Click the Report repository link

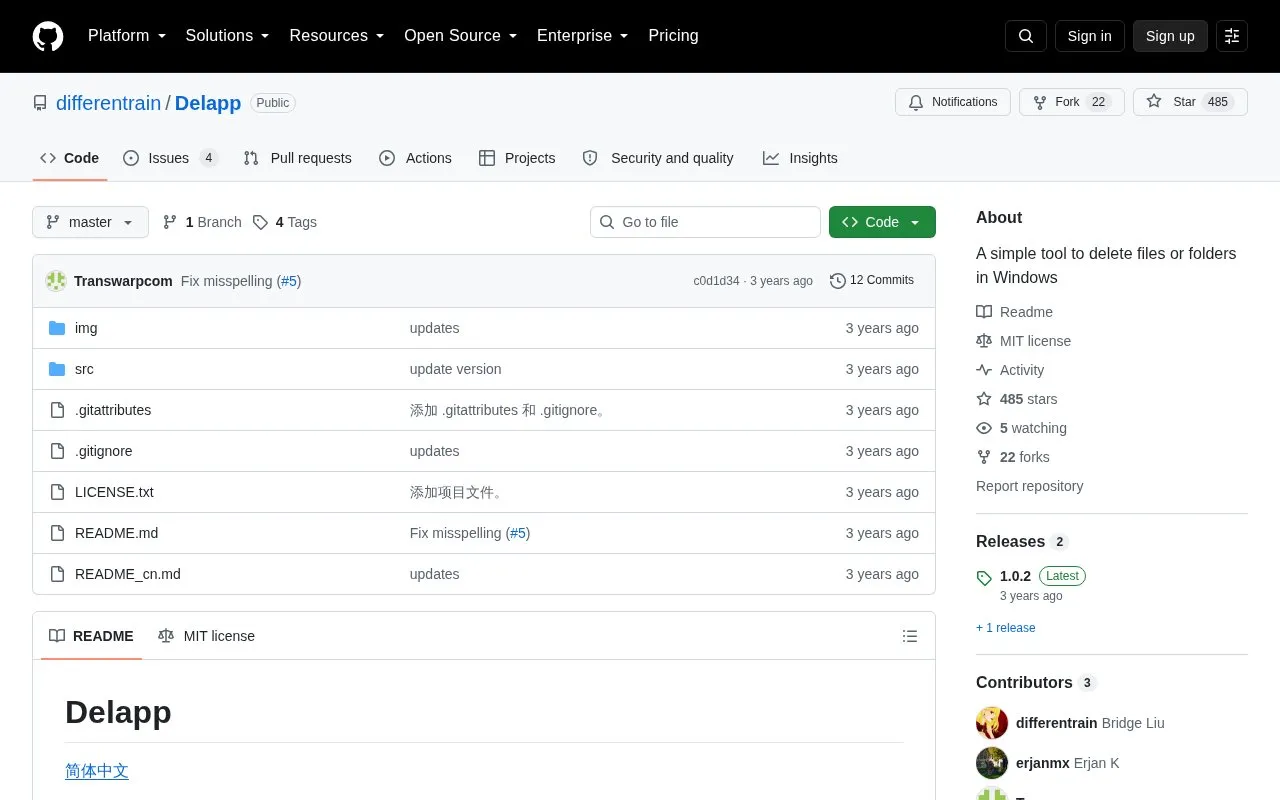(1030, 486)
